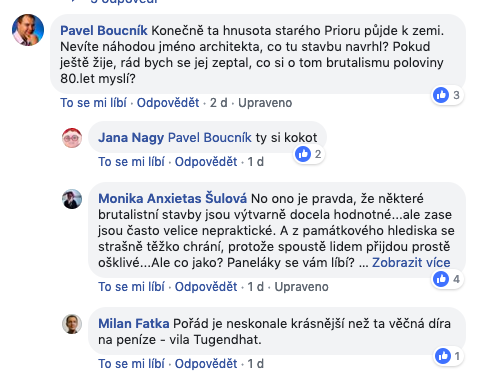Image resolution: width=485 pixels, height=381 pixels.
Task: Open Milan Fatka's avatar
Action: coord(72,324)
